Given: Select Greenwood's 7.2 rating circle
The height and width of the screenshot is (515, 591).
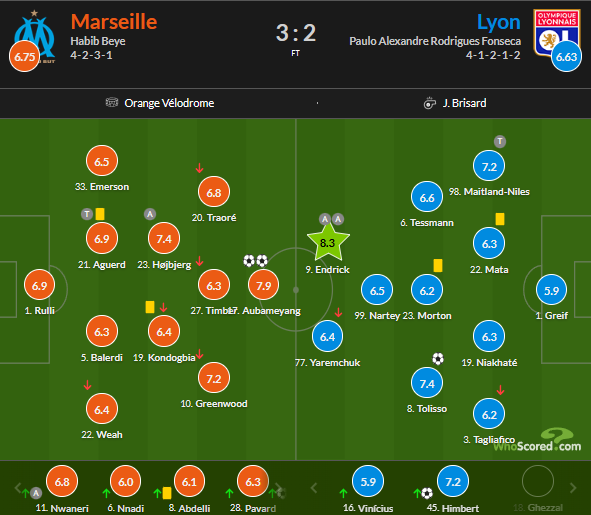Looking at the screenshot, I should point(214,378).
